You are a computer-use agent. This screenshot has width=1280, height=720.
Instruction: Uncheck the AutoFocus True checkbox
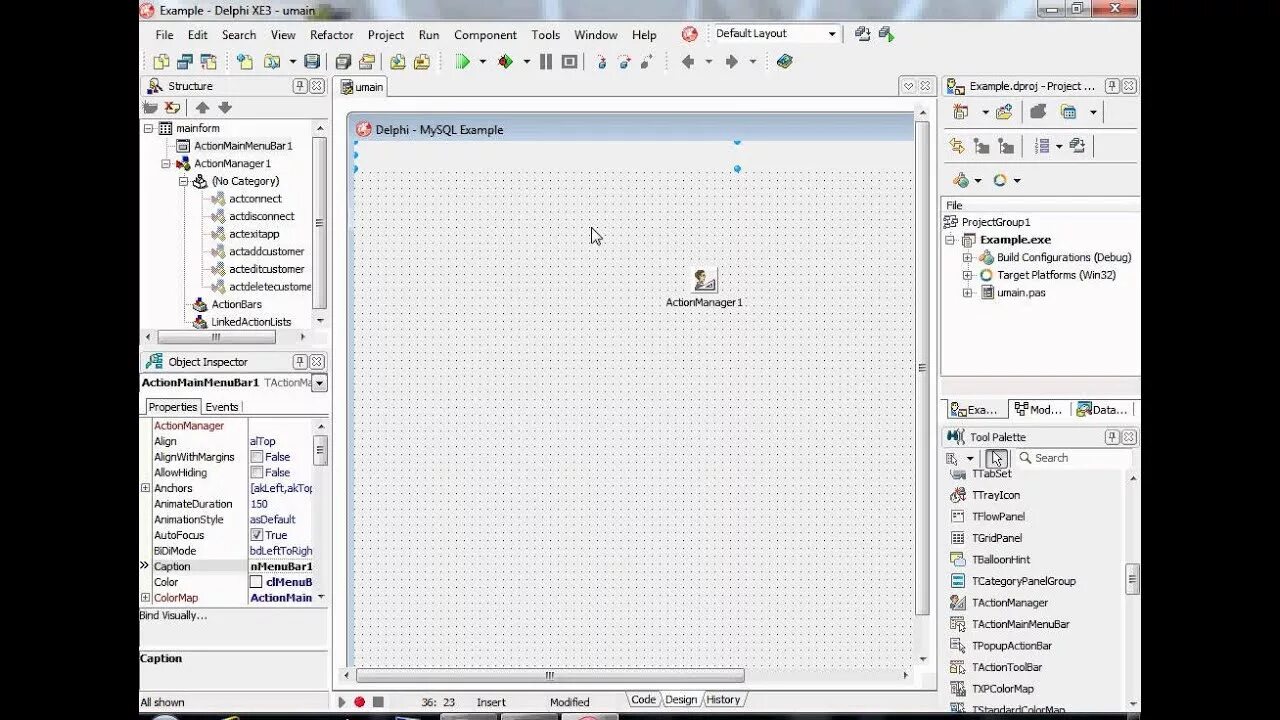pyautogui.click(x=257, y=535)
